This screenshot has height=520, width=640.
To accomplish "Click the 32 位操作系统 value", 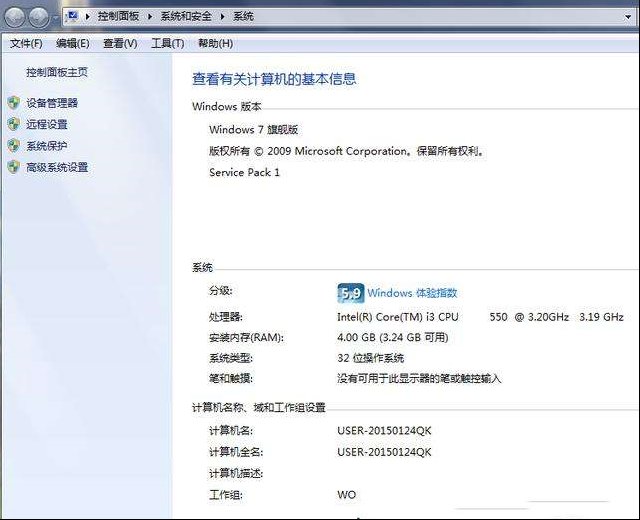I will [x=371, y=358].
